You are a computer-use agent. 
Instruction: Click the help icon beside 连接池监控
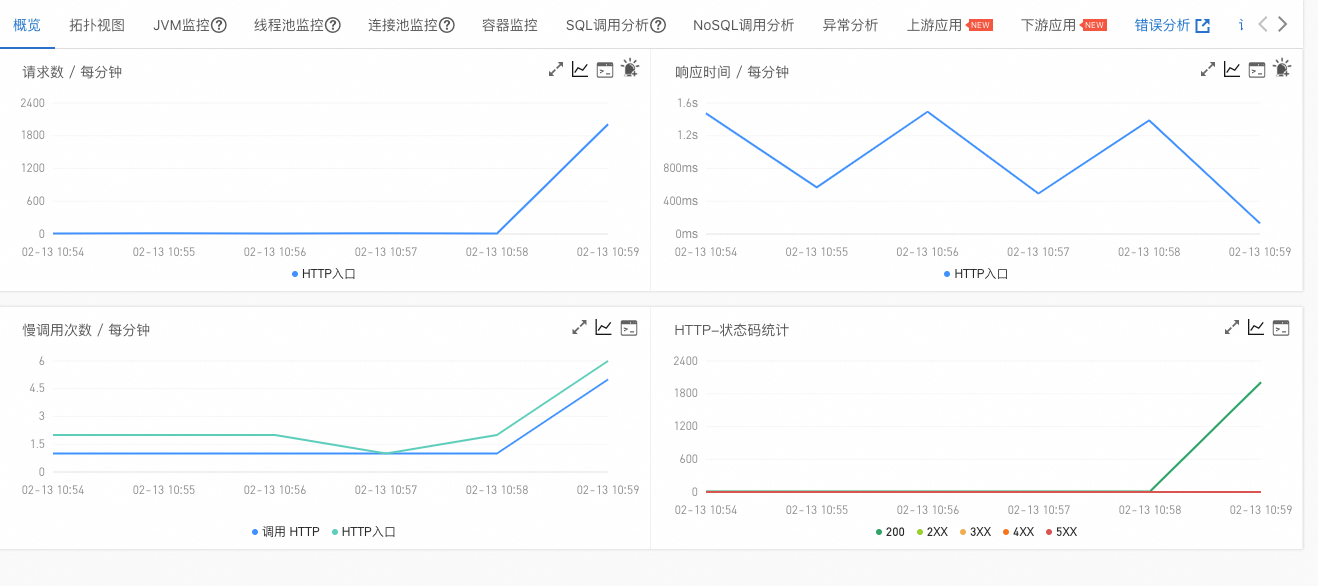[447, 25]
